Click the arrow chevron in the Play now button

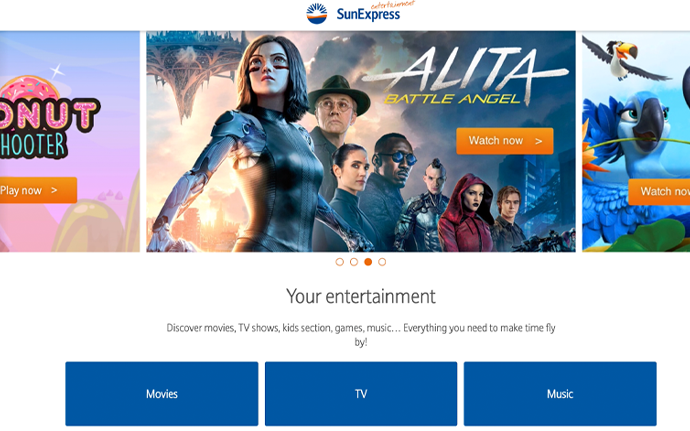(x=54, y=190)
